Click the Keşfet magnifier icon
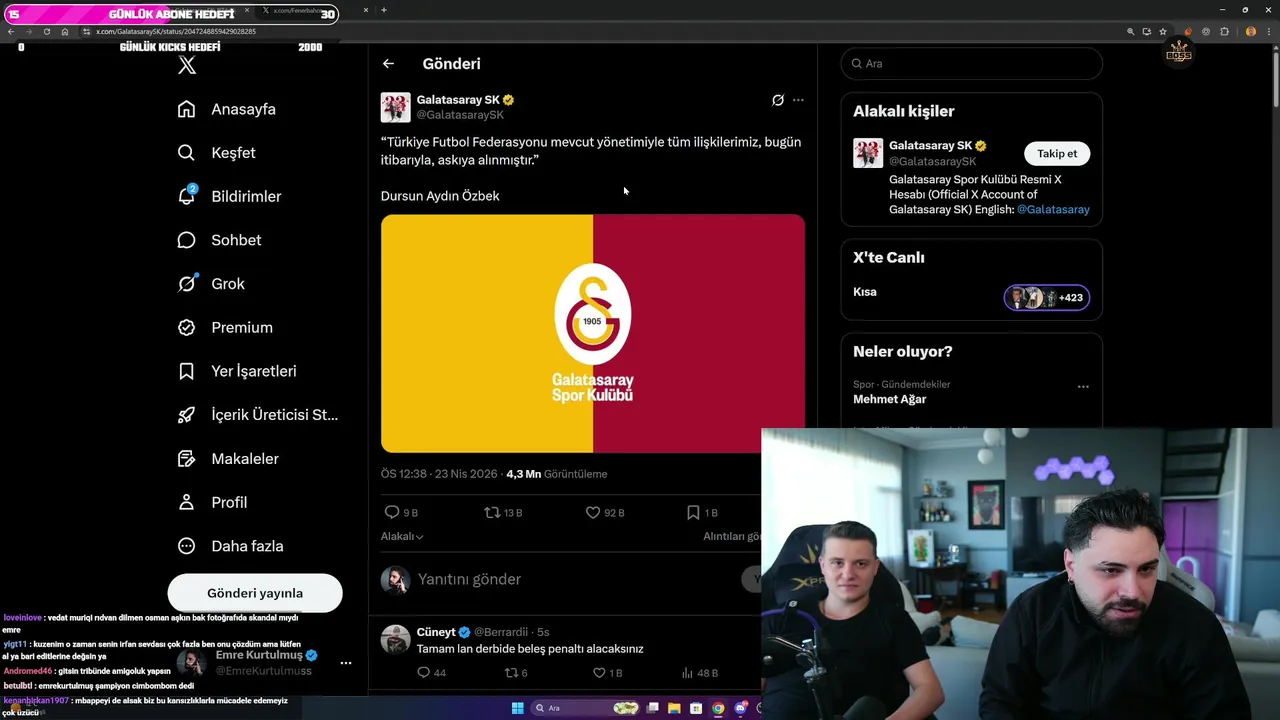Image resolution: width=1280 pixels, height=720 pixels. pos(186,153)
